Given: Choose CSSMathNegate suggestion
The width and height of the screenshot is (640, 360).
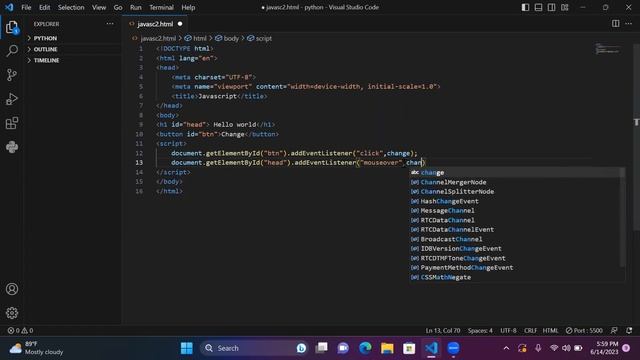Looking at the screenshot, I should (x=517, y=277).
